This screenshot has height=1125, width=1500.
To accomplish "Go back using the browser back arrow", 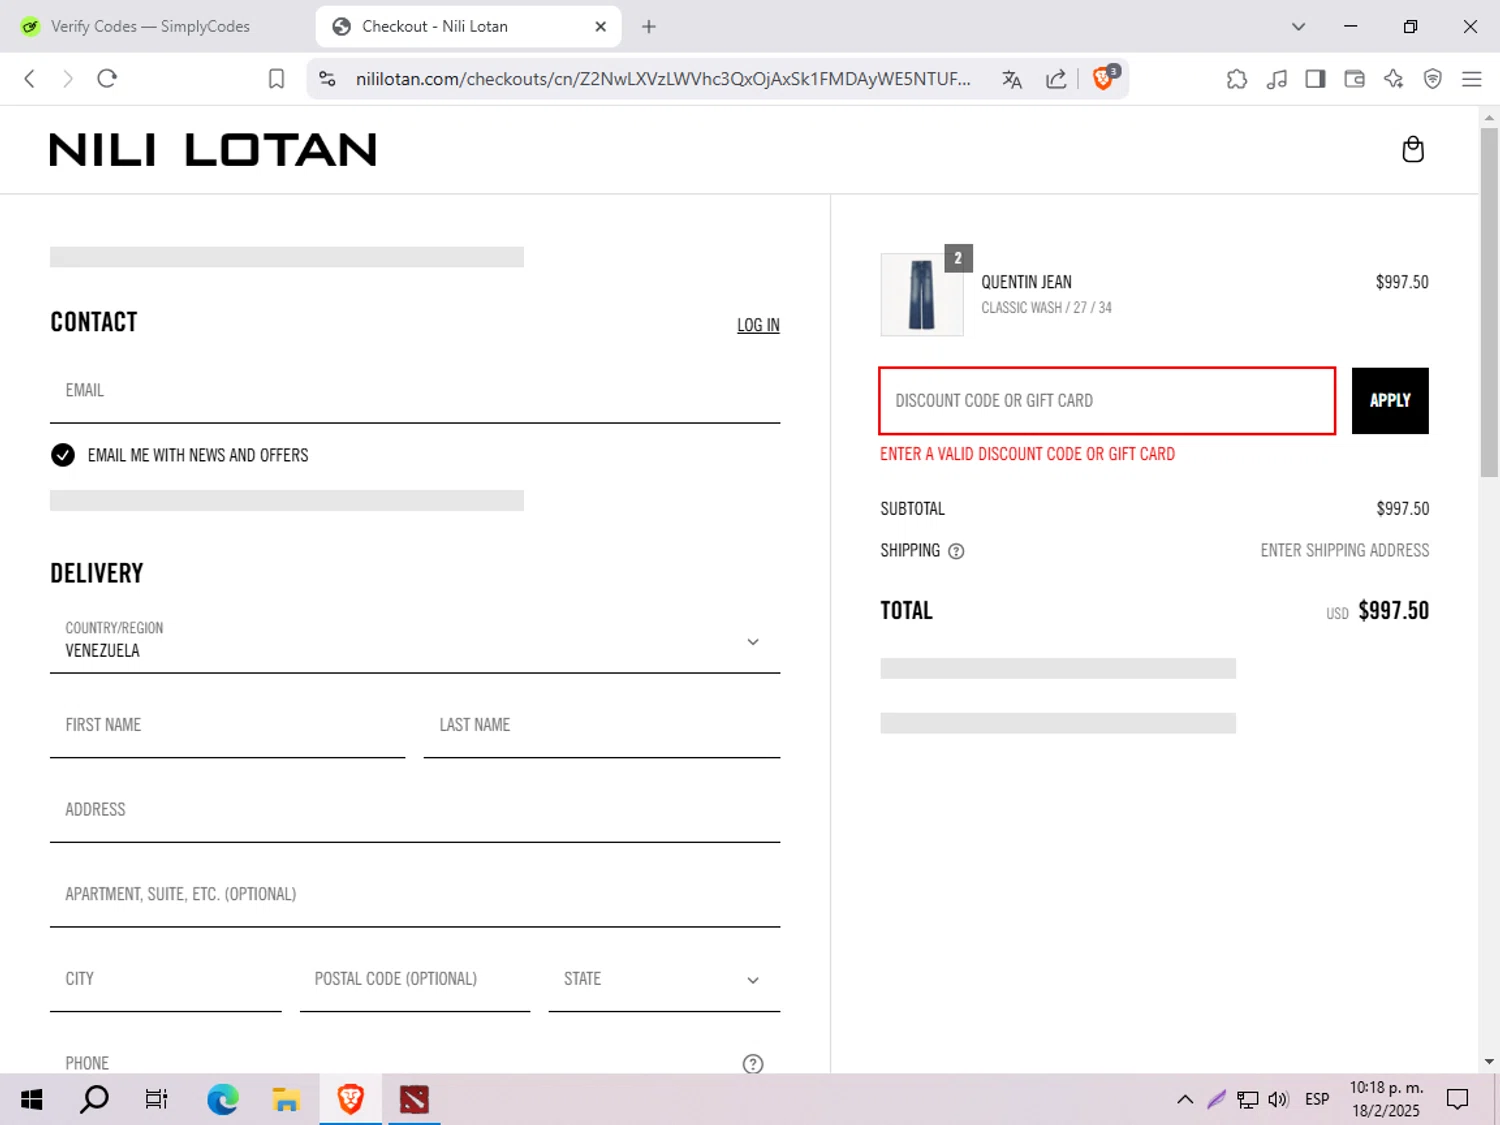I will click(x=30, y=79).
